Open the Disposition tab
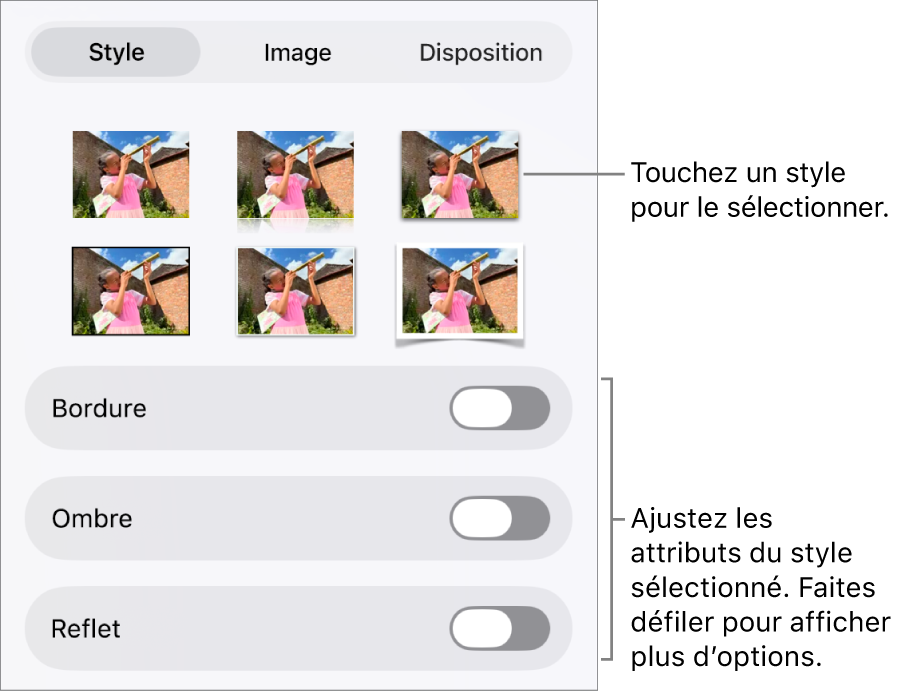Image resolution: width=904 pixels, height=692 pixels. 480,52
